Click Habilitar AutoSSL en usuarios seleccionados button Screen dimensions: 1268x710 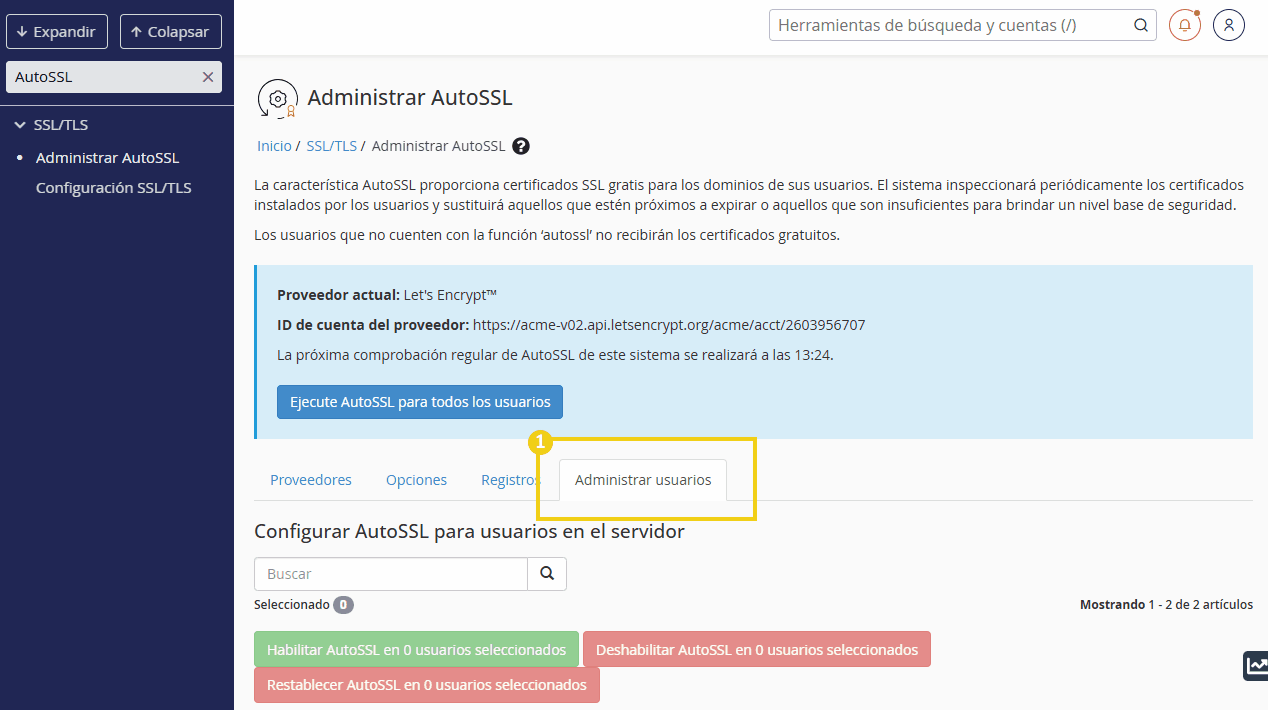click(416, 650)
